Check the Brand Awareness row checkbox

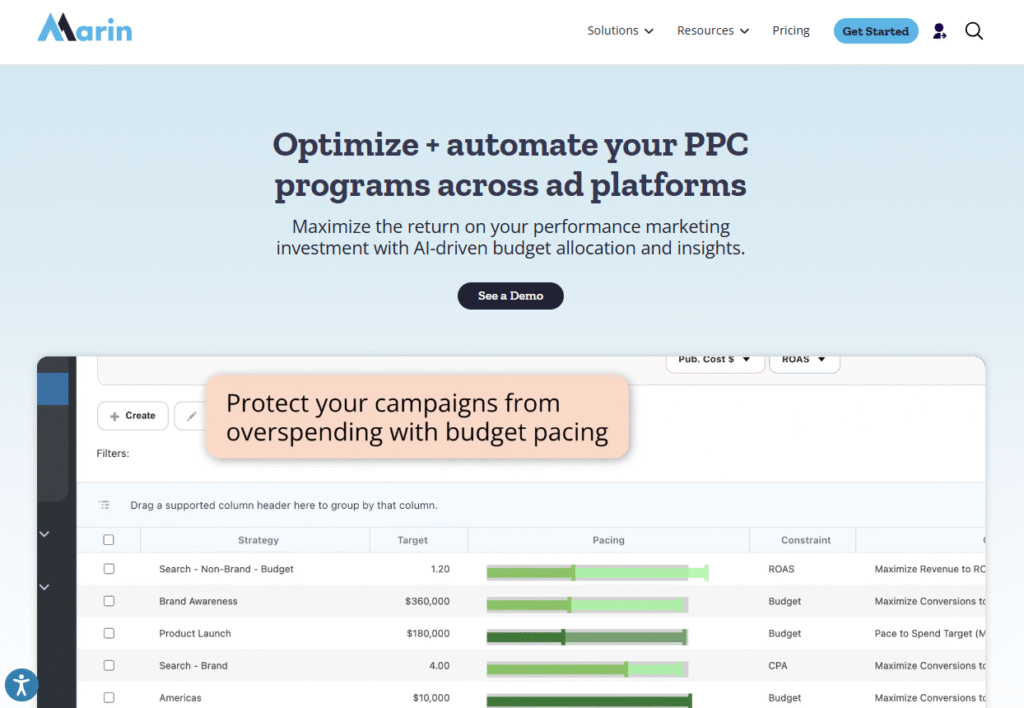point(109,601)
